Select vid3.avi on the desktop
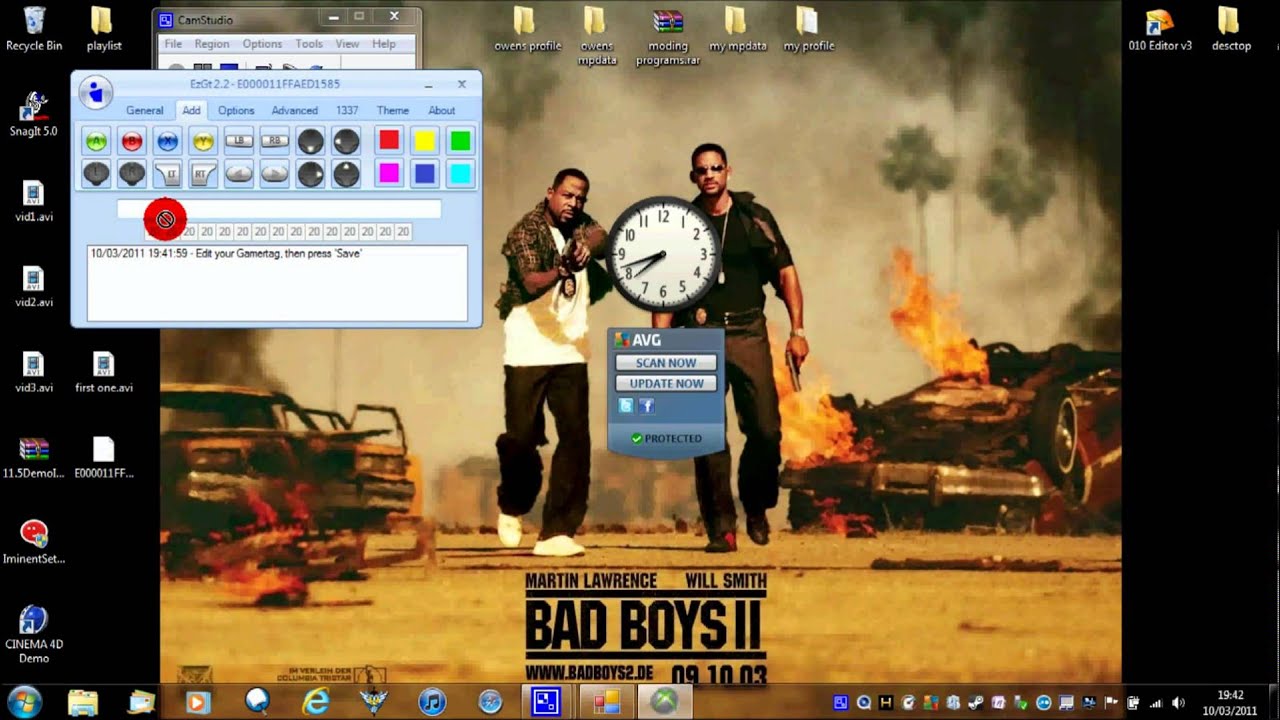Viewport: 1280px width, 720px height. pyautogui.click(x=34, y=372)
